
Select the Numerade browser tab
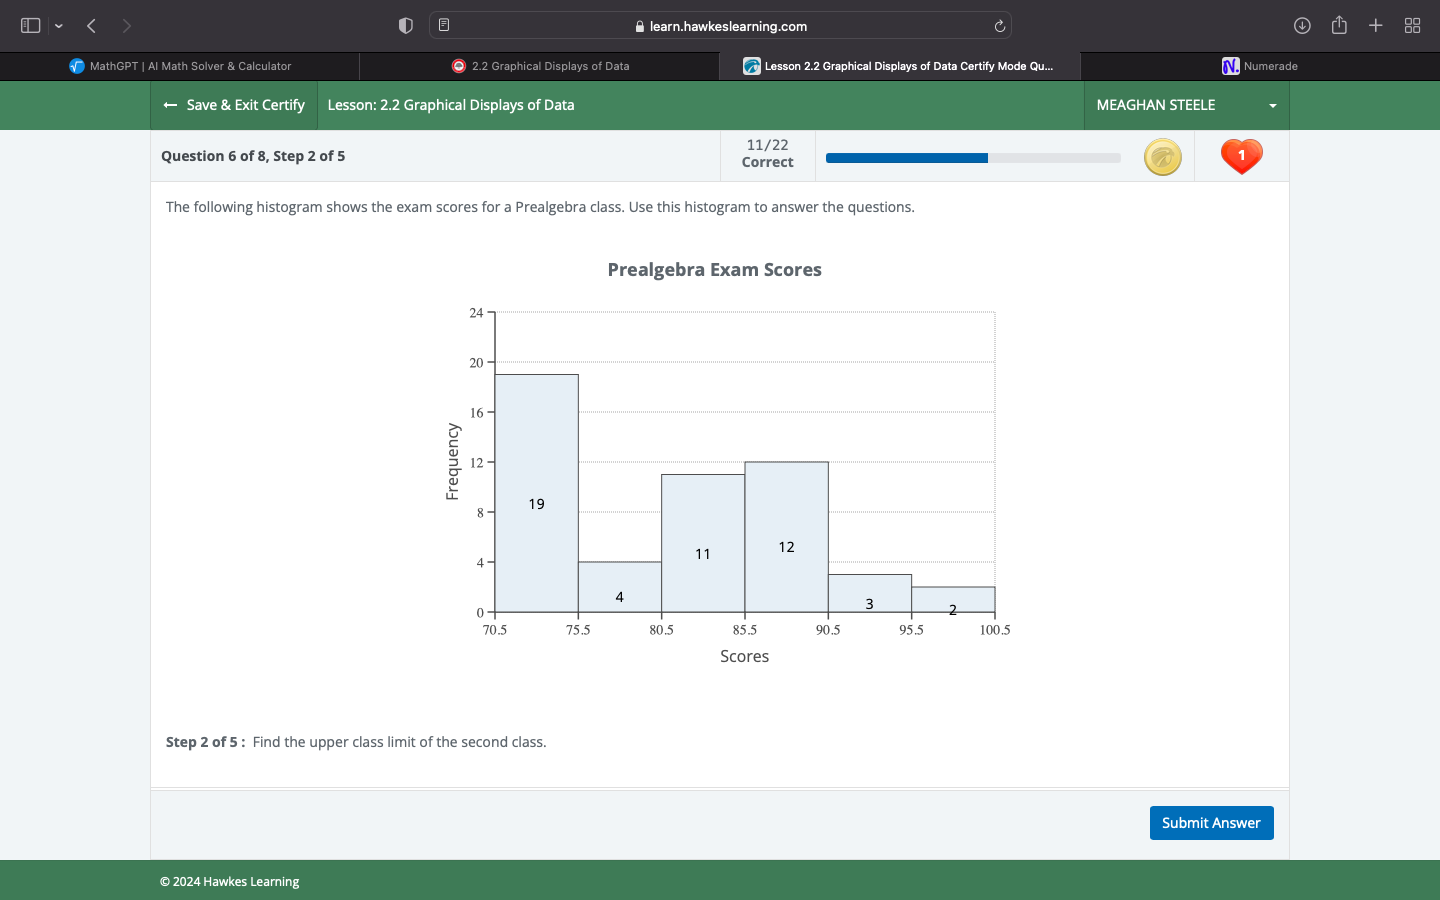(1260, 66)
